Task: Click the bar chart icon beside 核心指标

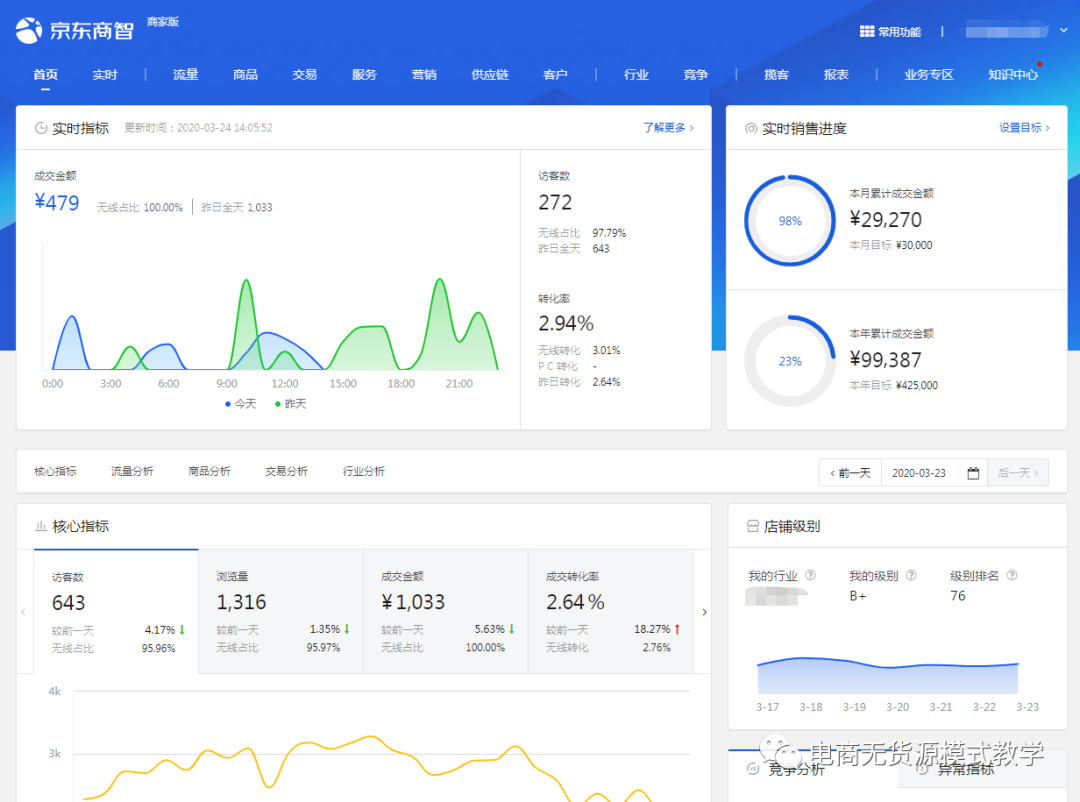Action: click(41, 526)
